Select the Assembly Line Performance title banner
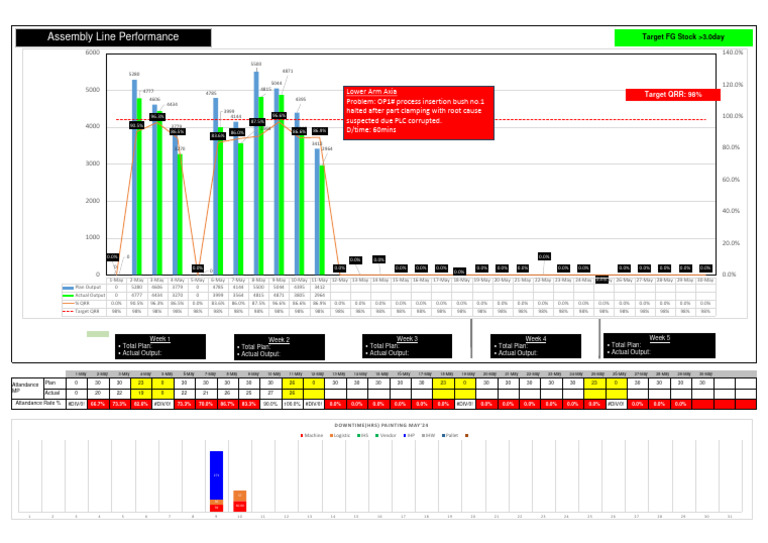Viewport: 768px width, 543px height. [x=113, y=37]
